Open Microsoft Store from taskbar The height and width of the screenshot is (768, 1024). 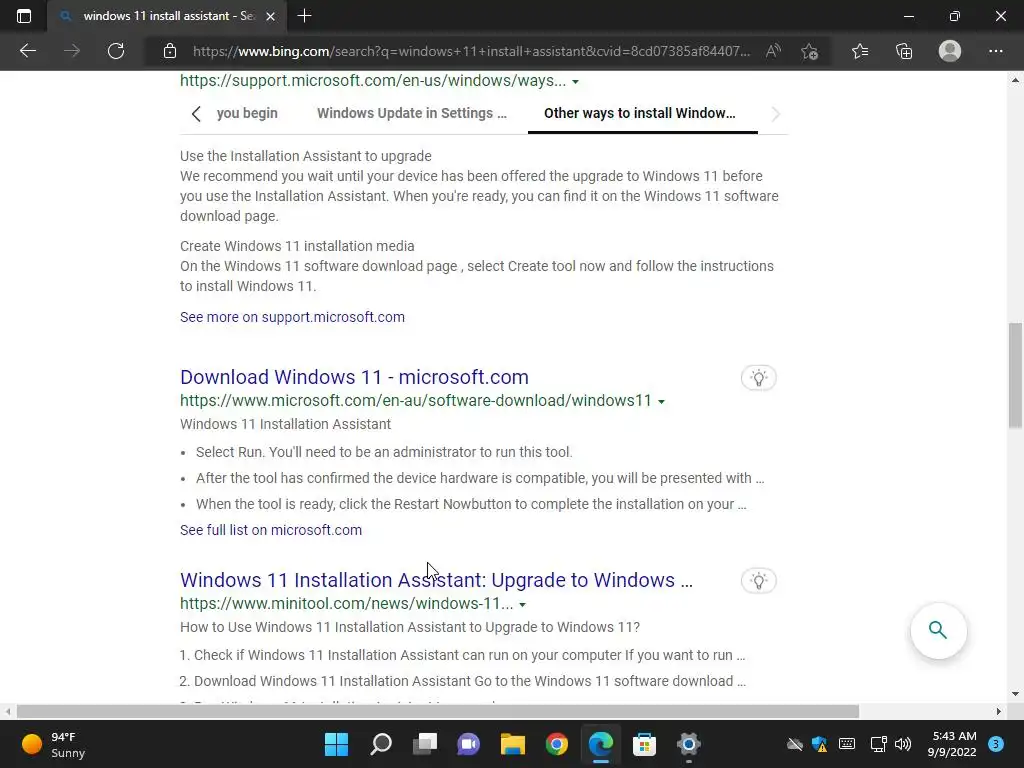coord(645,744)
